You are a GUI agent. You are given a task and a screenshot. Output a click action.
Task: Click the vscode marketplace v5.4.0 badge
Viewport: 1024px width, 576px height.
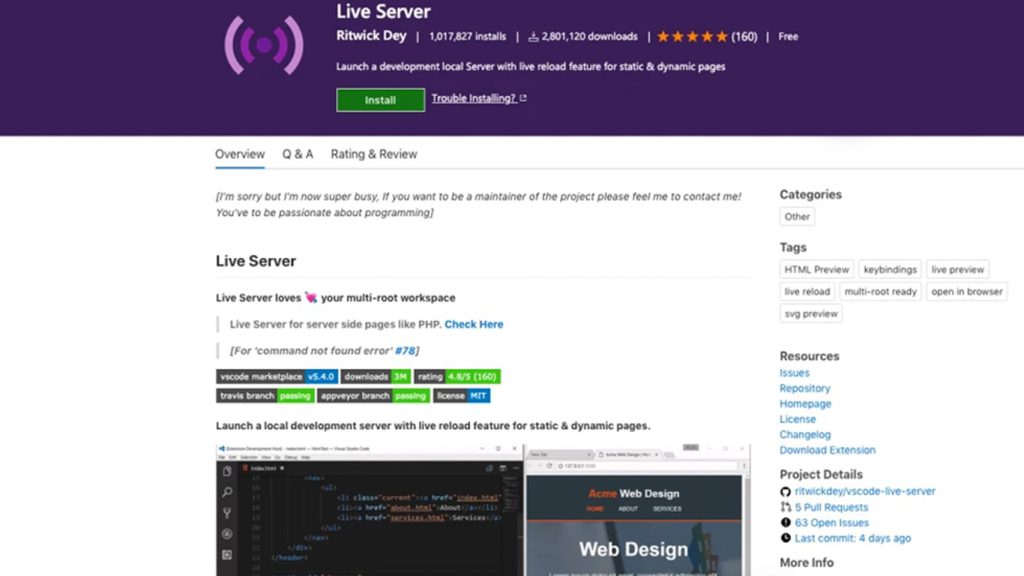[x=277, y=377]
